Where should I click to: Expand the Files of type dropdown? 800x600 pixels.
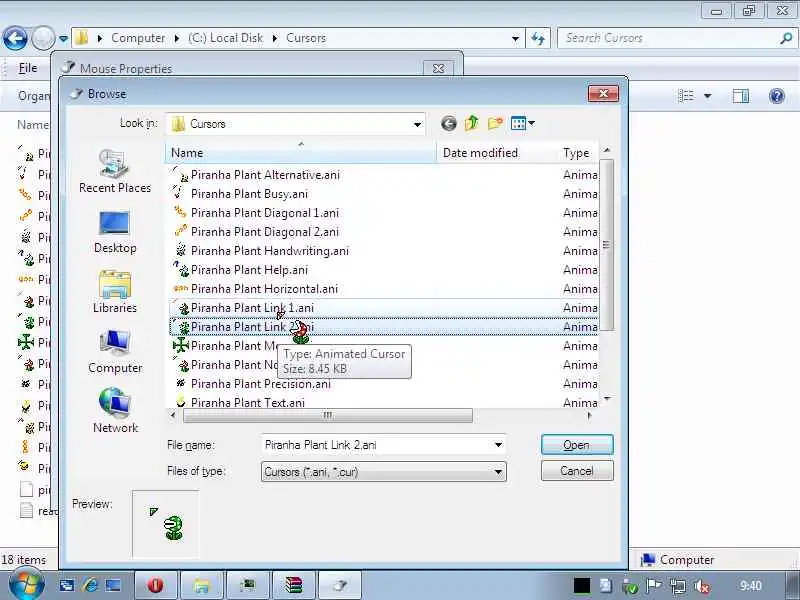pos(498,472)
